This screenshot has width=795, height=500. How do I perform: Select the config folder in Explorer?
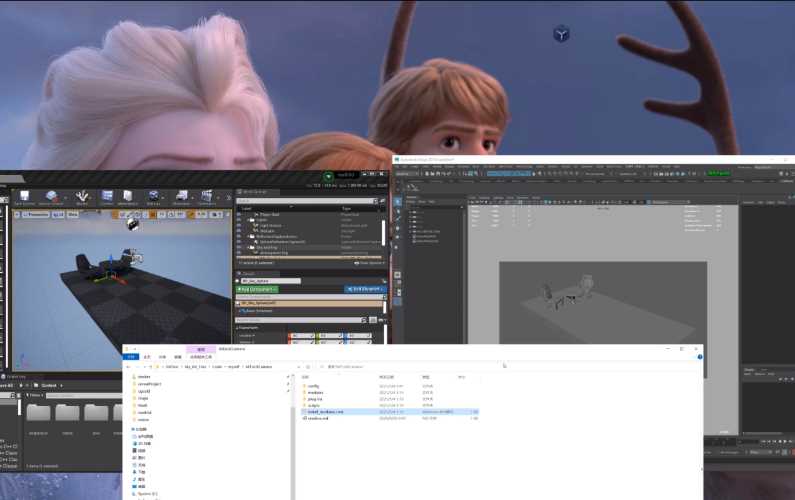coord(313,386)
